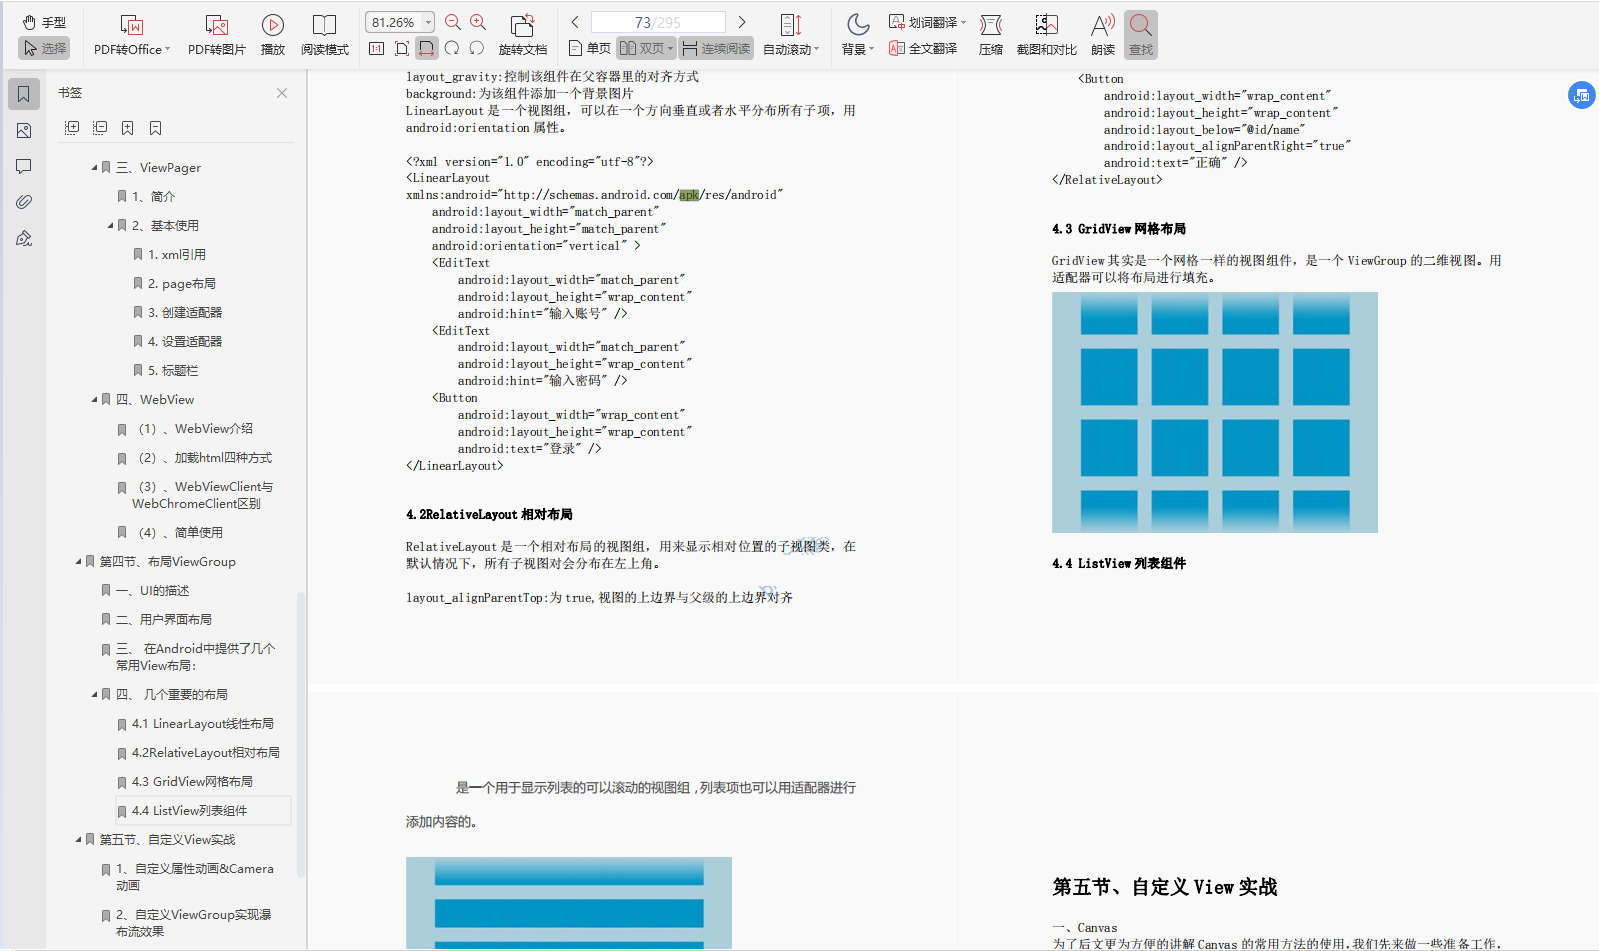Go to the next page arrow

(x=742, y=22)
